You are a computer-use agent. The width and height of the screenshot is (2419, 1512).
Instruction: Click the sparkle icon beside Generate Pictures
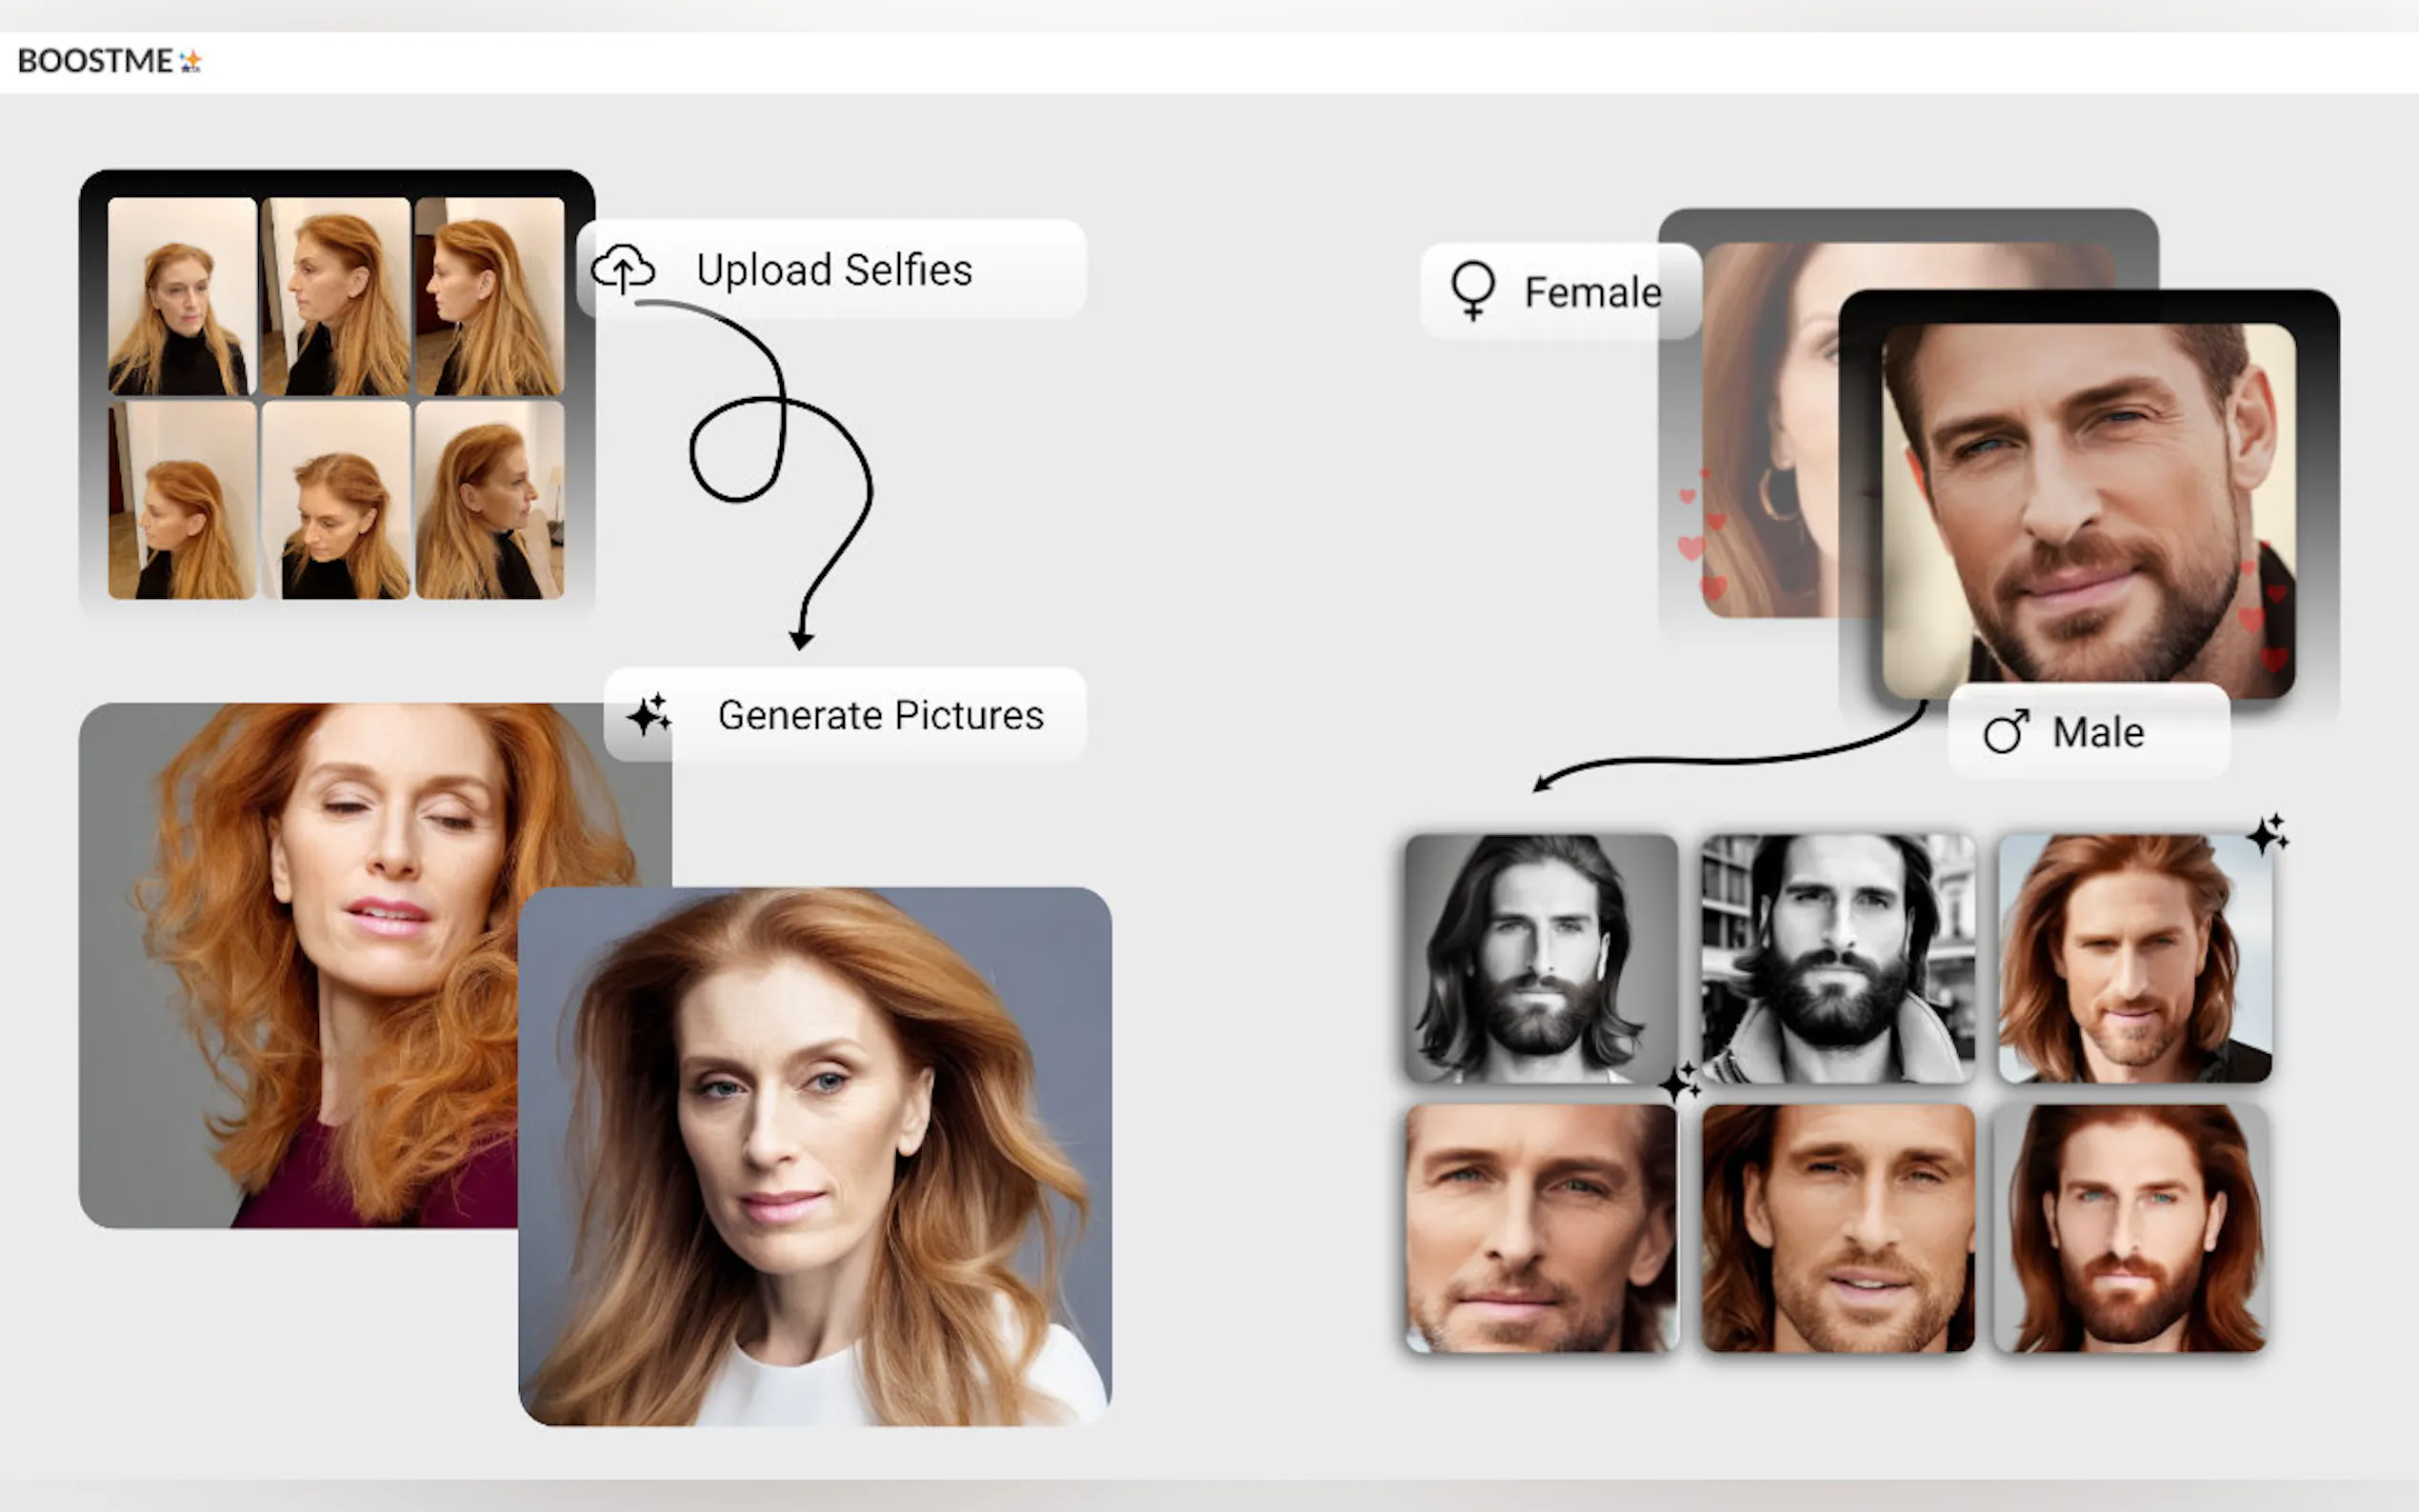649,715
